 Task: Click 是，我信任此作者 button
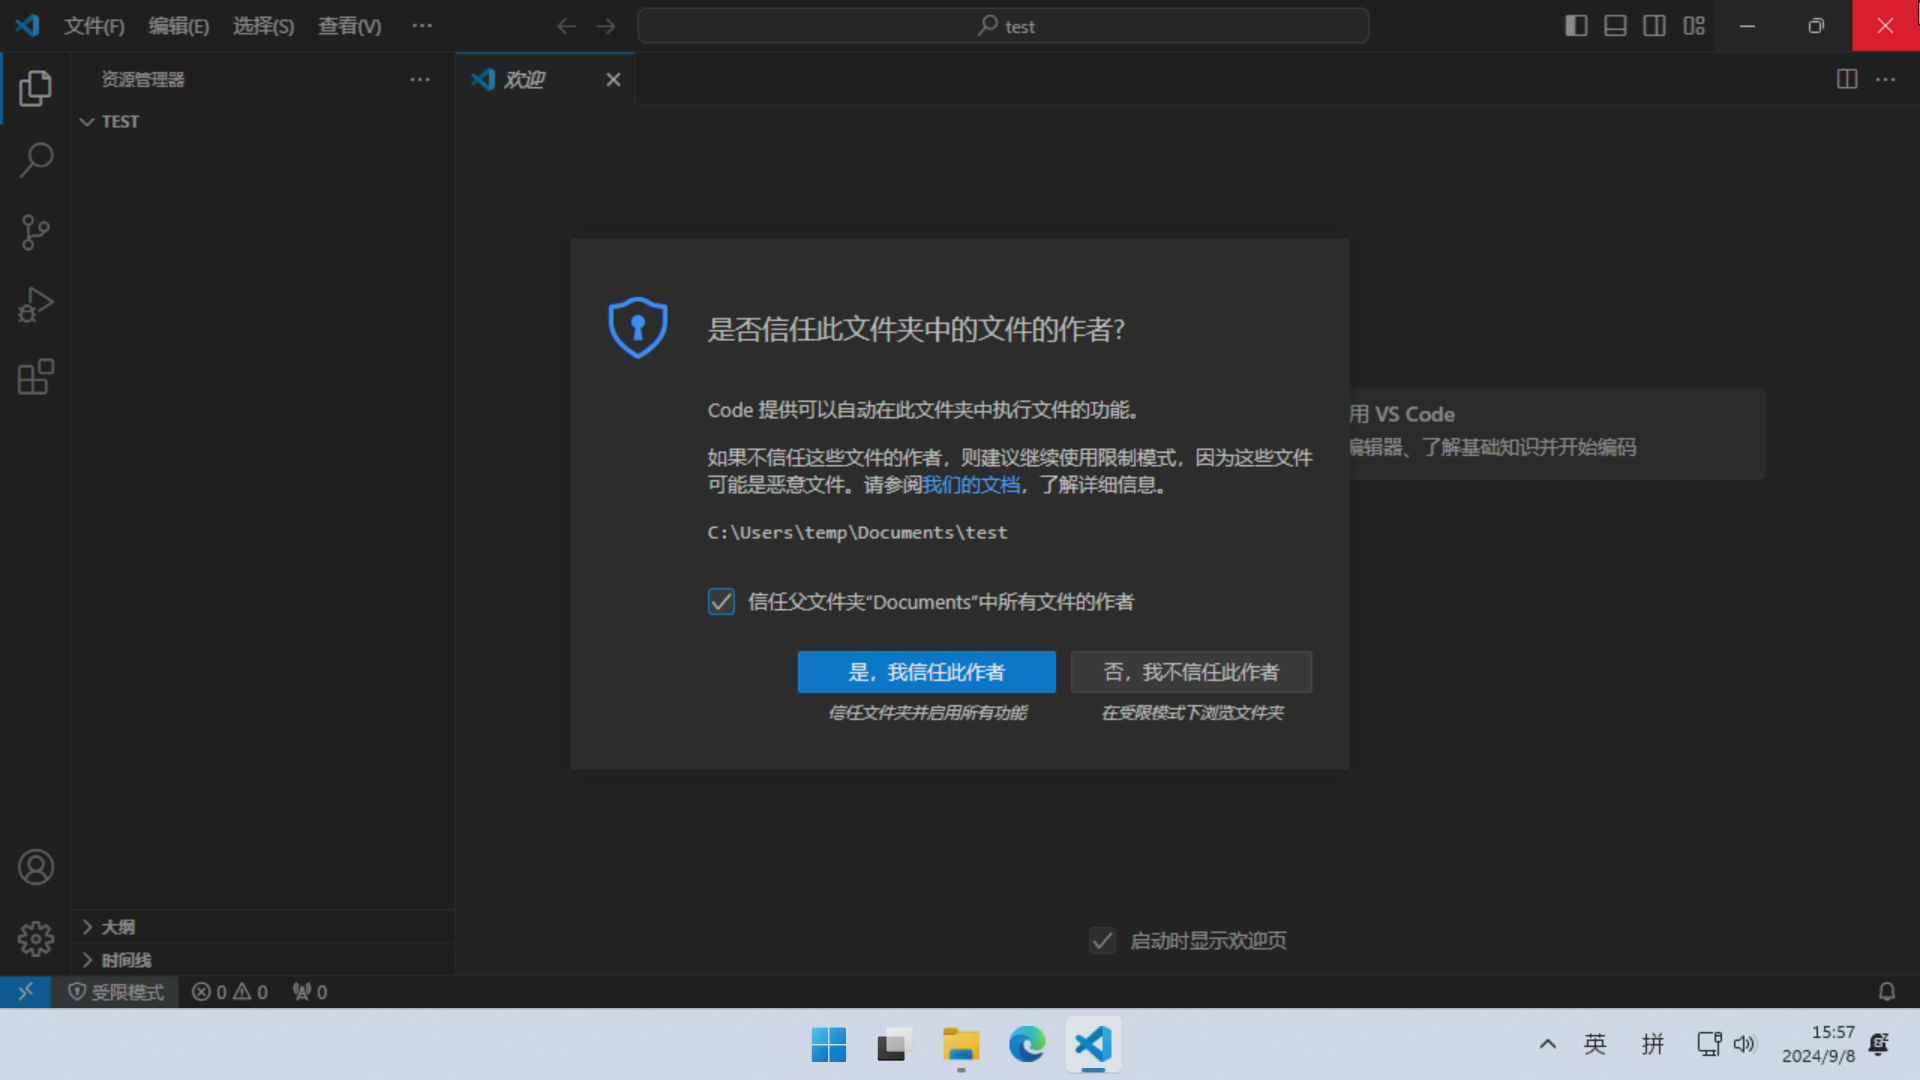point(926,672)
